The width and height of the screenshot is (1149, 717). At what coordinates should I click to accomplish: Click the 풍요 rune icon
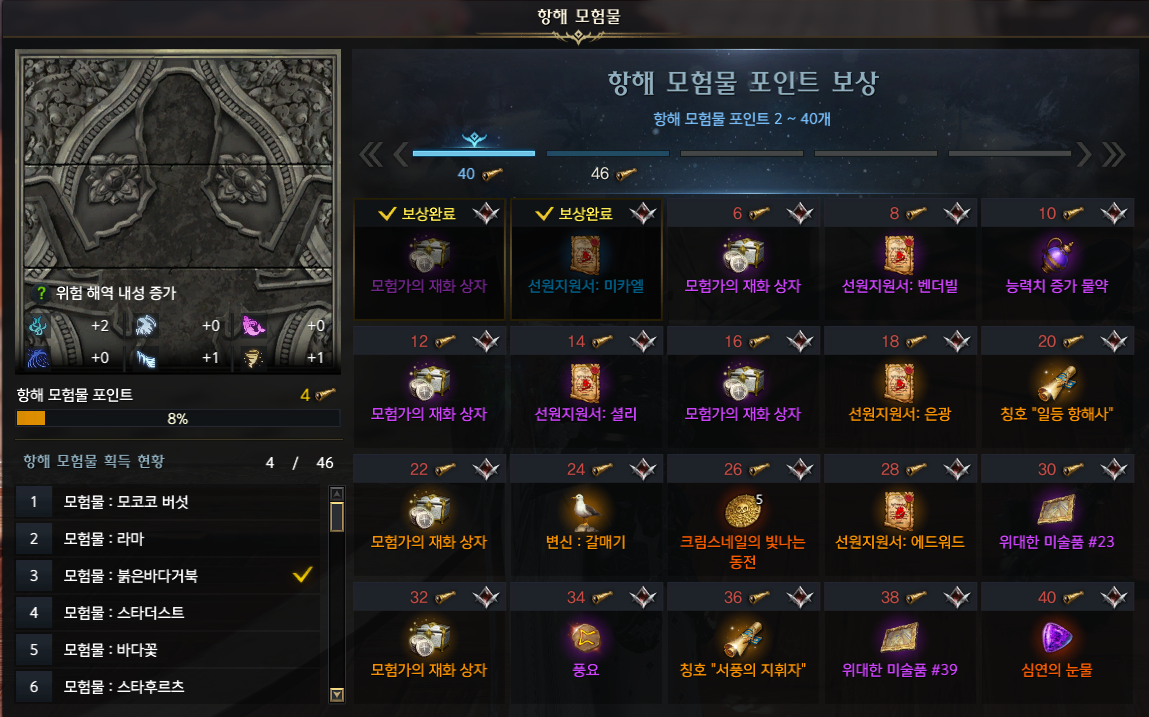[585, 638]
